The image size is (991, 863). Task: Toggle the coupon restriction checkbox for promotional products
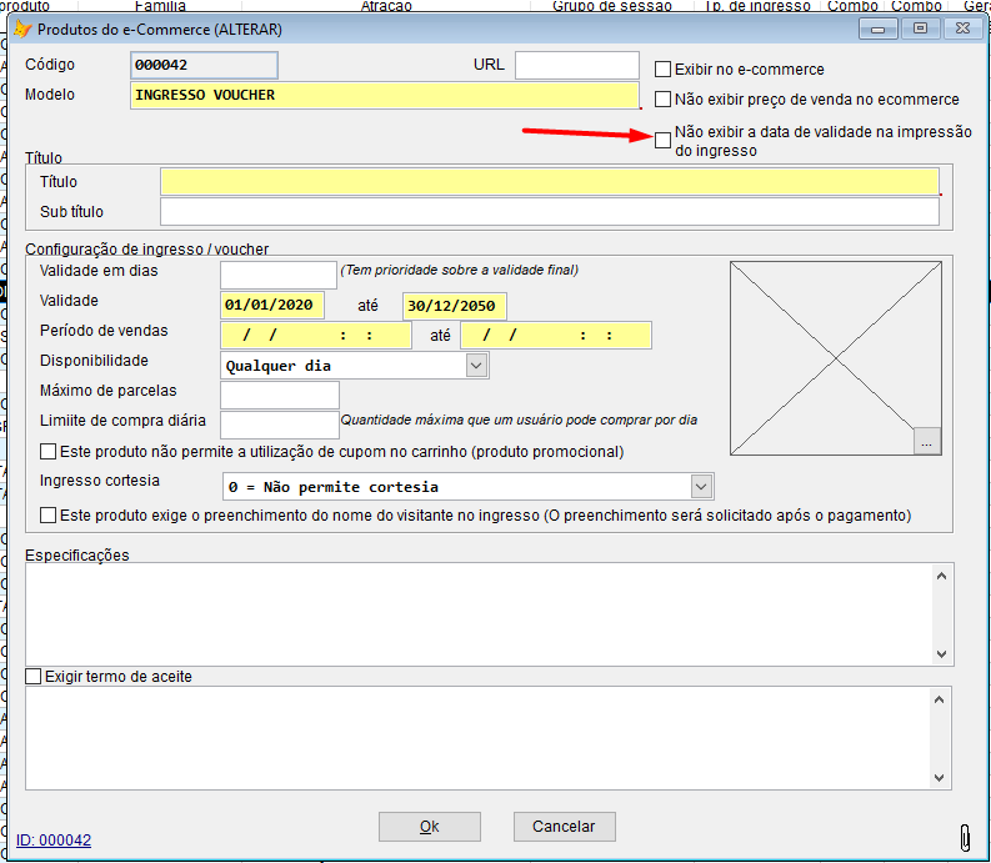[x=46, y=451]
